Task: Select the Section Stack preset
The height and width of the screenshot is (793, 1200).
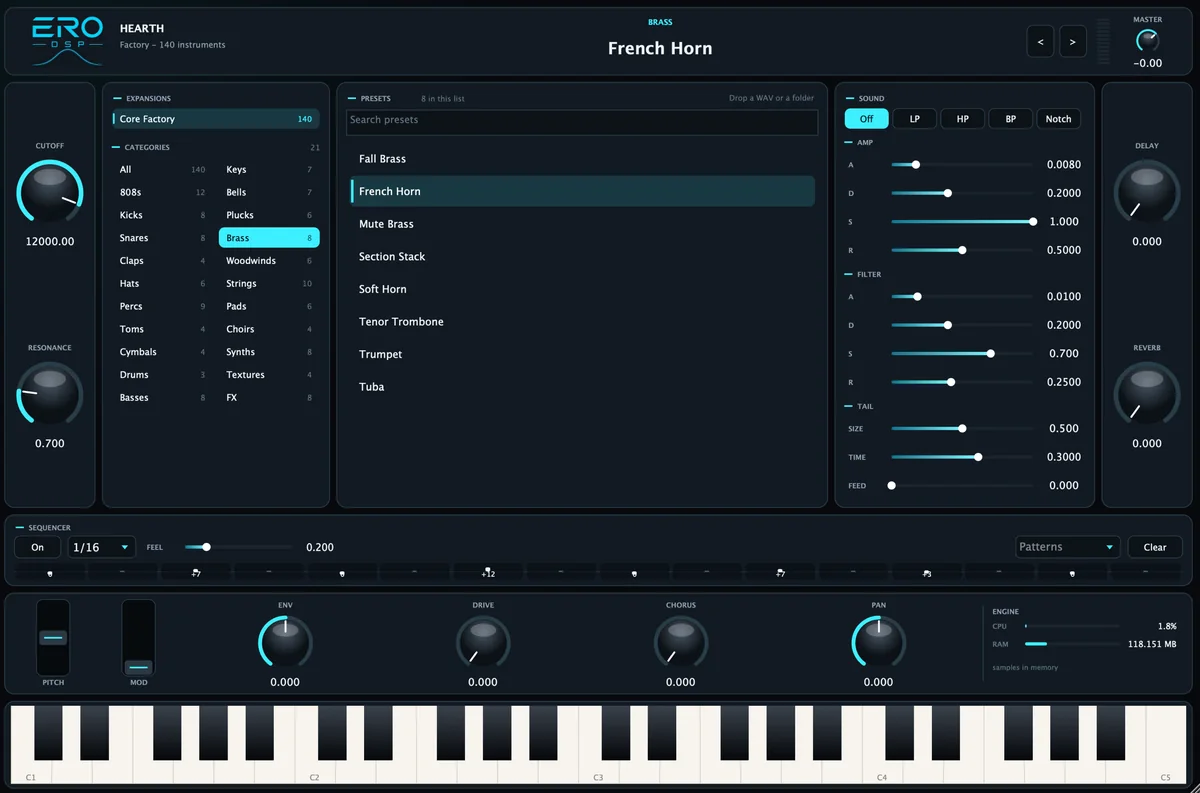Action: (x=583, y=257)
